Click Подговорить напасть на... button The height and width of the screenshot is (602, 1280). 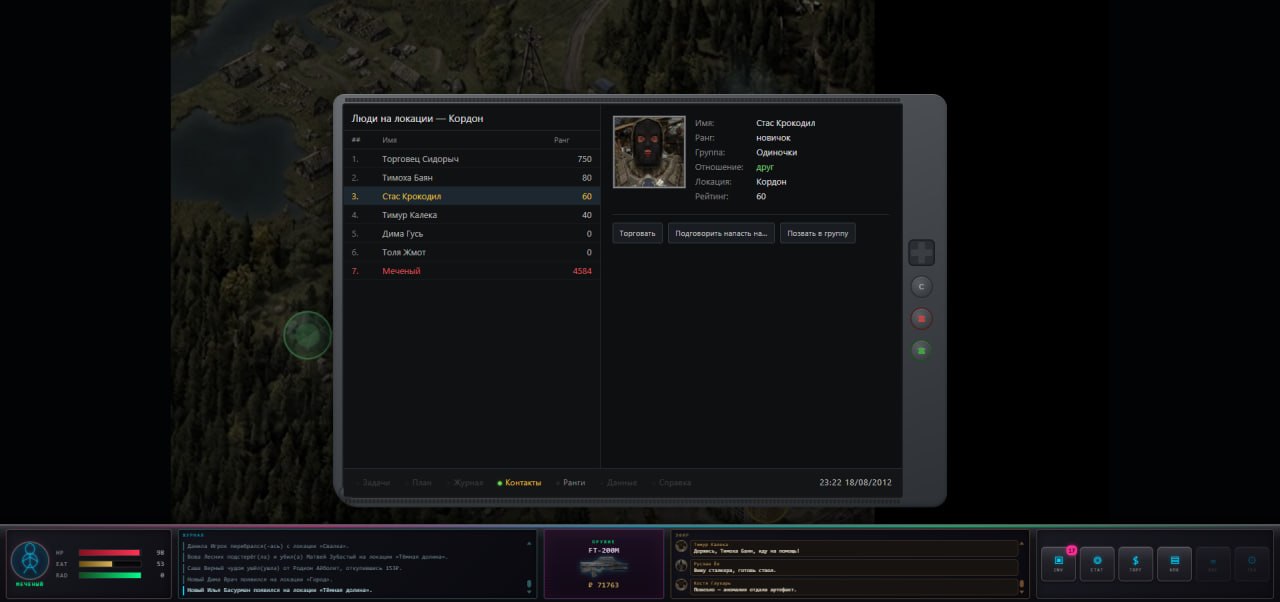pyautogui.click(x=721, y=233)
